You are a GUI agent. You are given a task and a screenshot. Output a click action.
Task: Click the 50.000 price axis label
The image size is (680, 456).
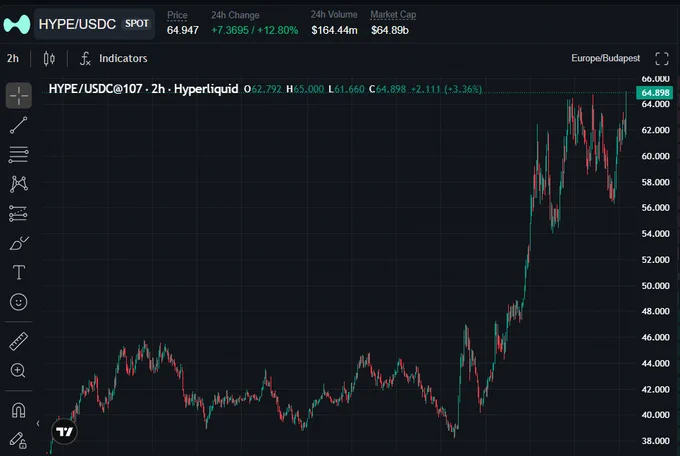[x=655, y=285]
